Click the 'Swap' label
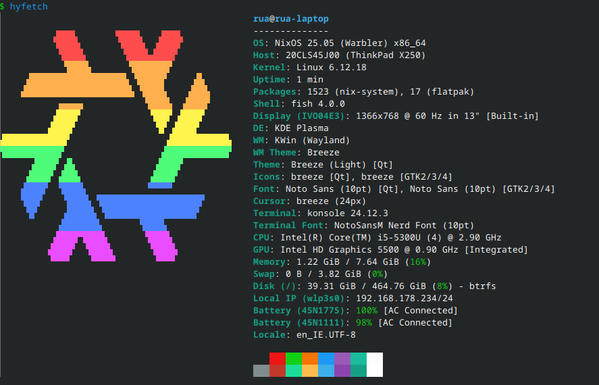Screen dimensions: 599x385 264,274
